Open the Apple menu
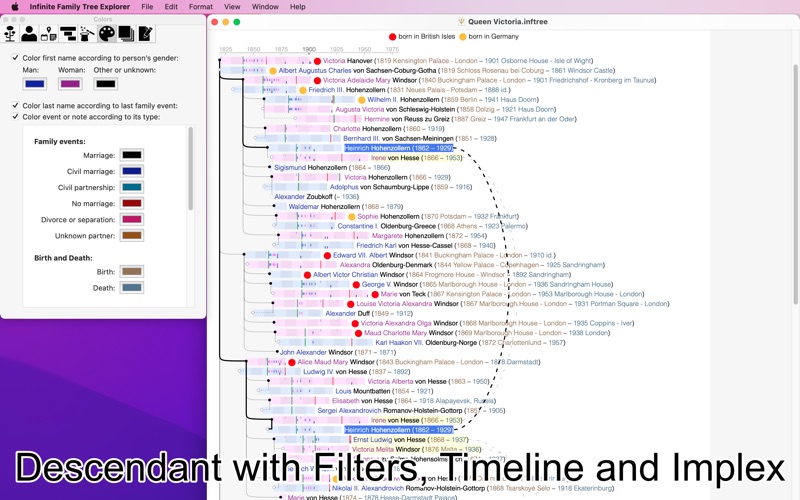The image size is (800, 500). (x=15, y=7)
